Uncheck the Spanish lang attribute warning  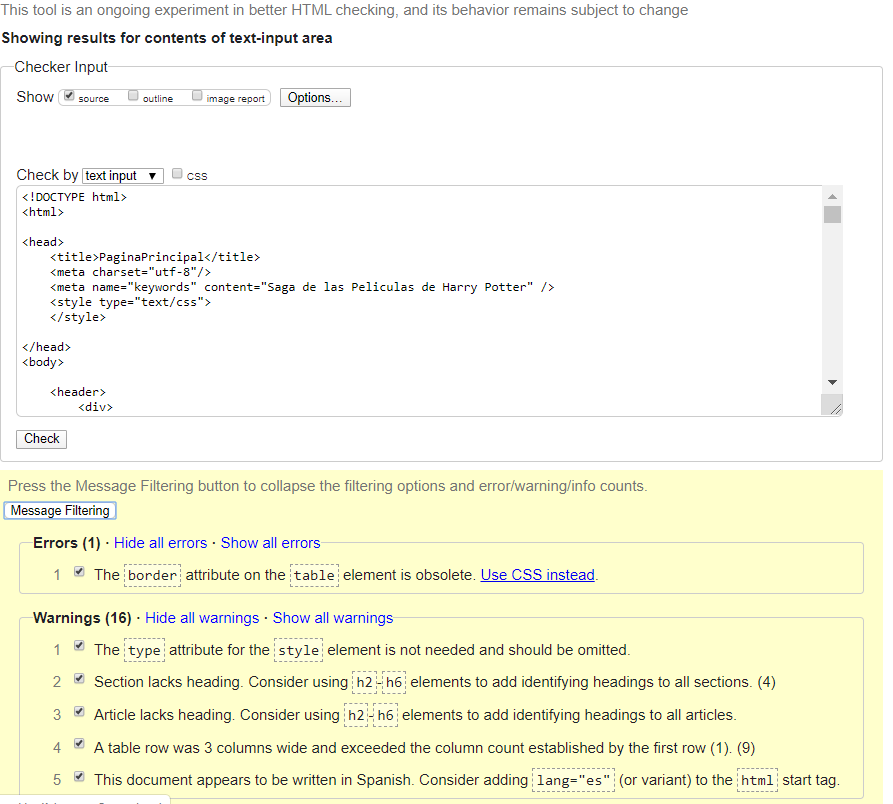pos(78,777)
